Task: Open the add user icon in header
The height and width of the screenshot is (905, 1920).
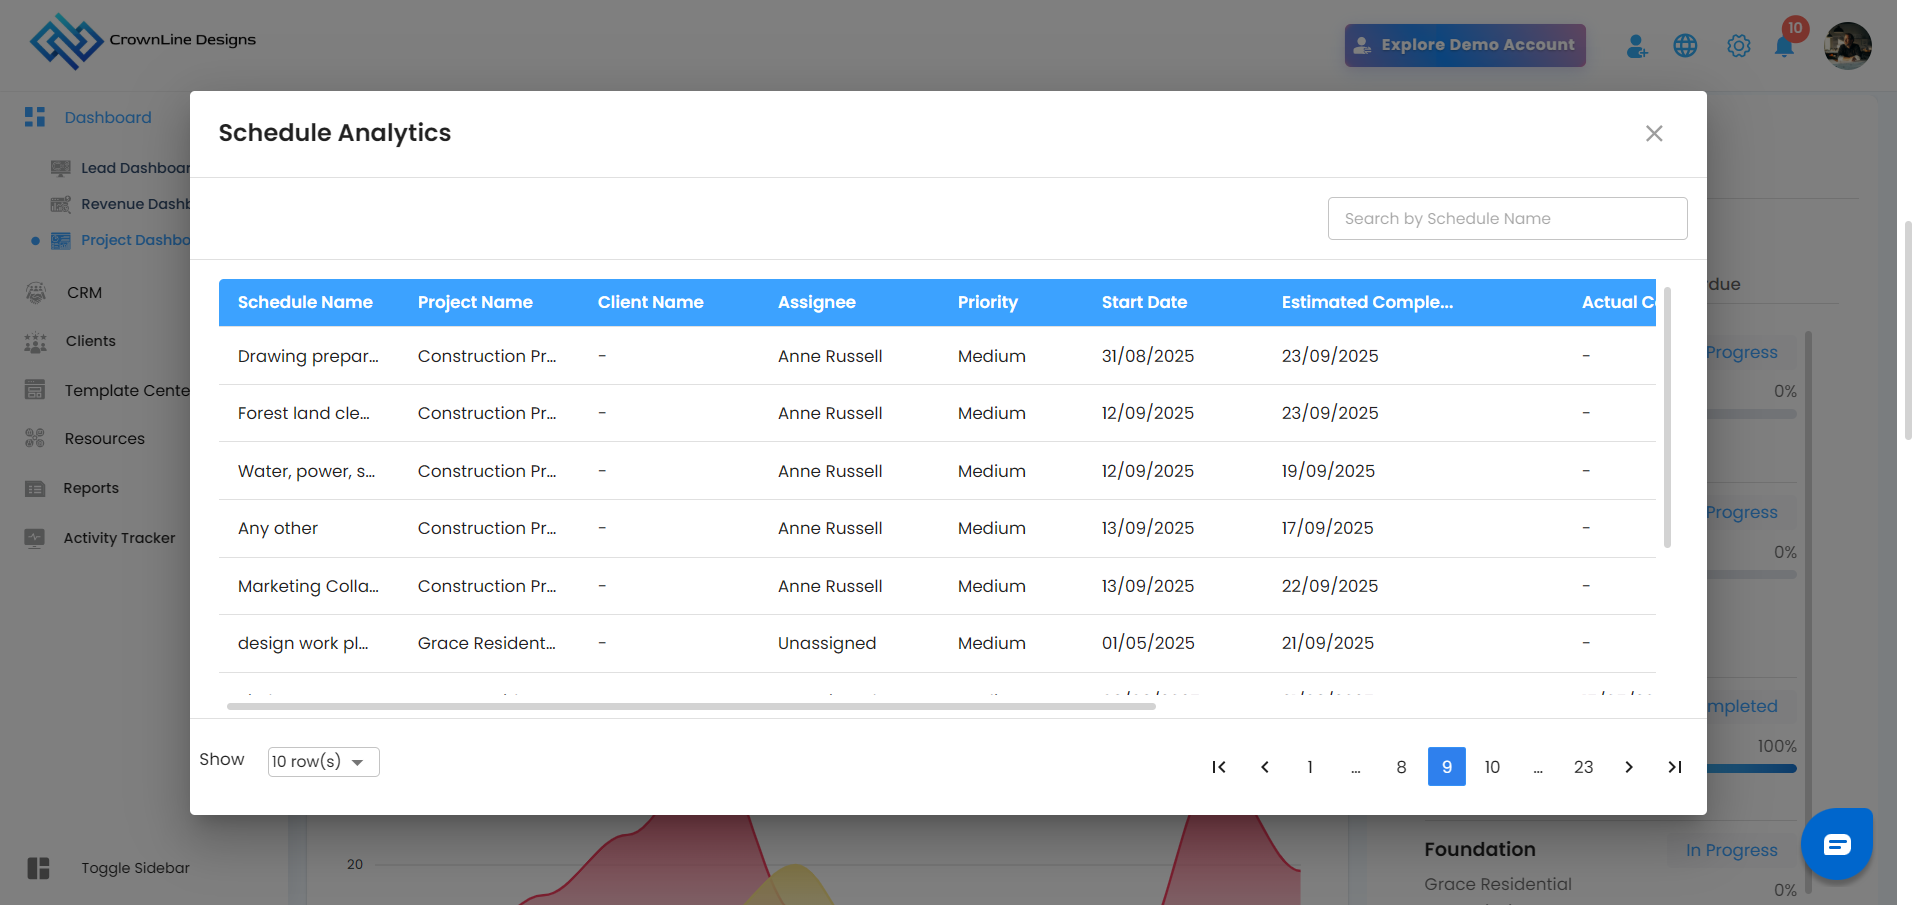Action: (x=1637, y=46)
